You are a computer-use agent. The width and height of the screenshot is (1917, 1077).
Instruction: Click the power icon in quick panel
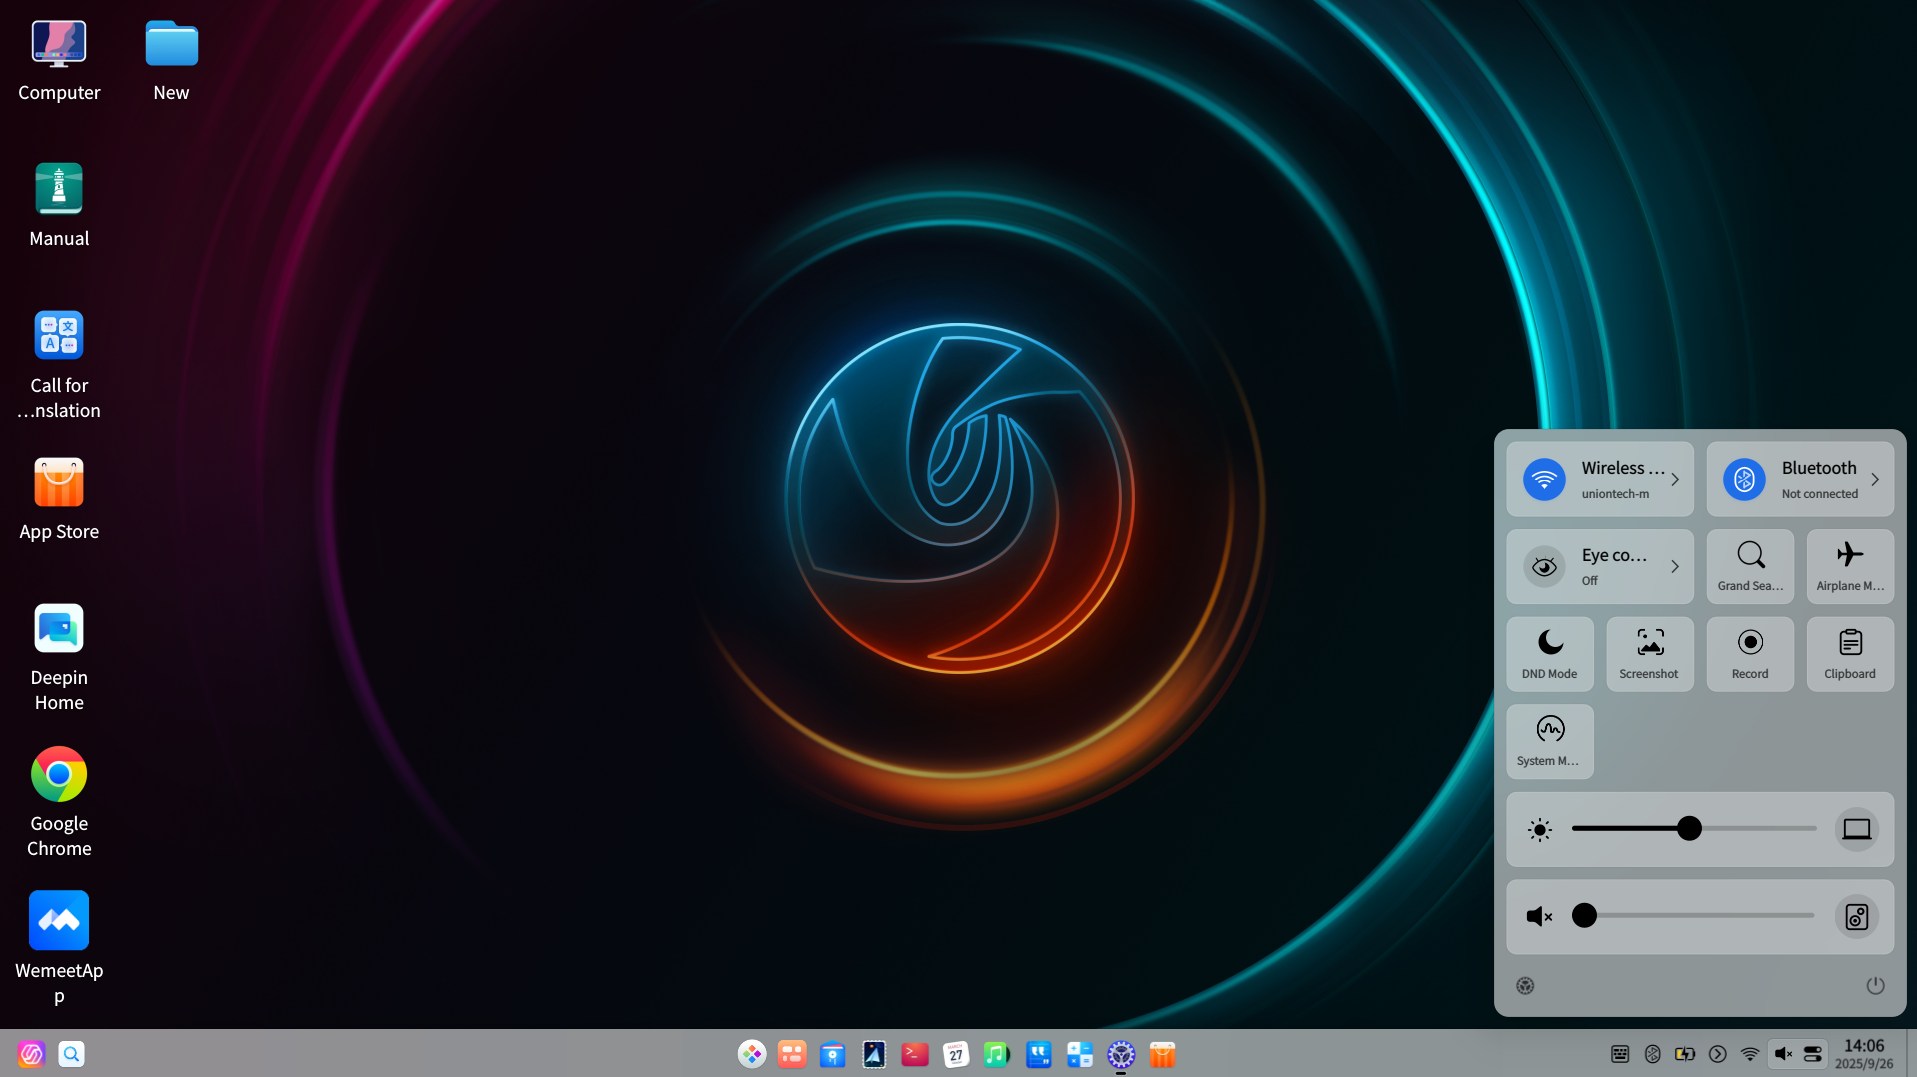pyautogui.click(x=1875, y=986)
